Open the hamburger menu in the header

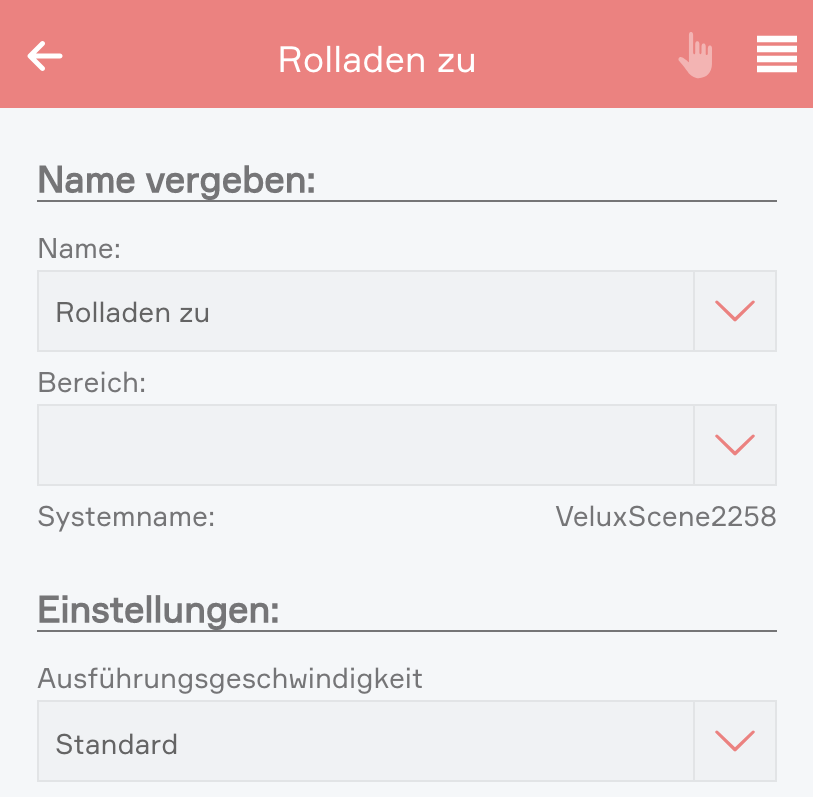776,55
